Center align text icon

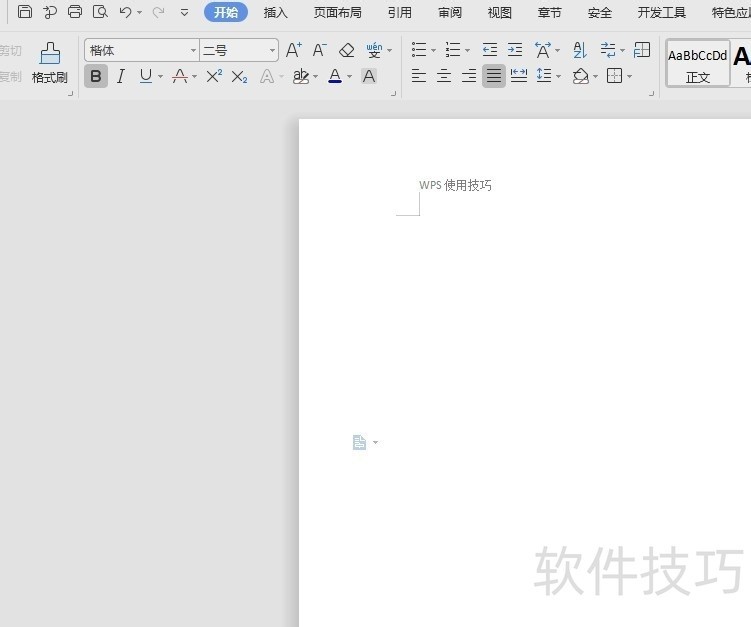[444, 76]
